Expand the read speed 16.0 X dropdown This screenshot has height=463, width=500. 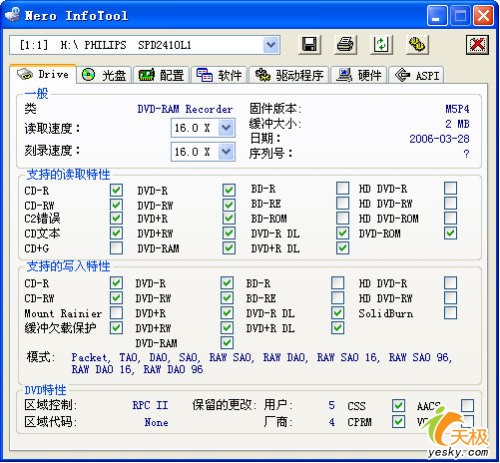point(226,127)
